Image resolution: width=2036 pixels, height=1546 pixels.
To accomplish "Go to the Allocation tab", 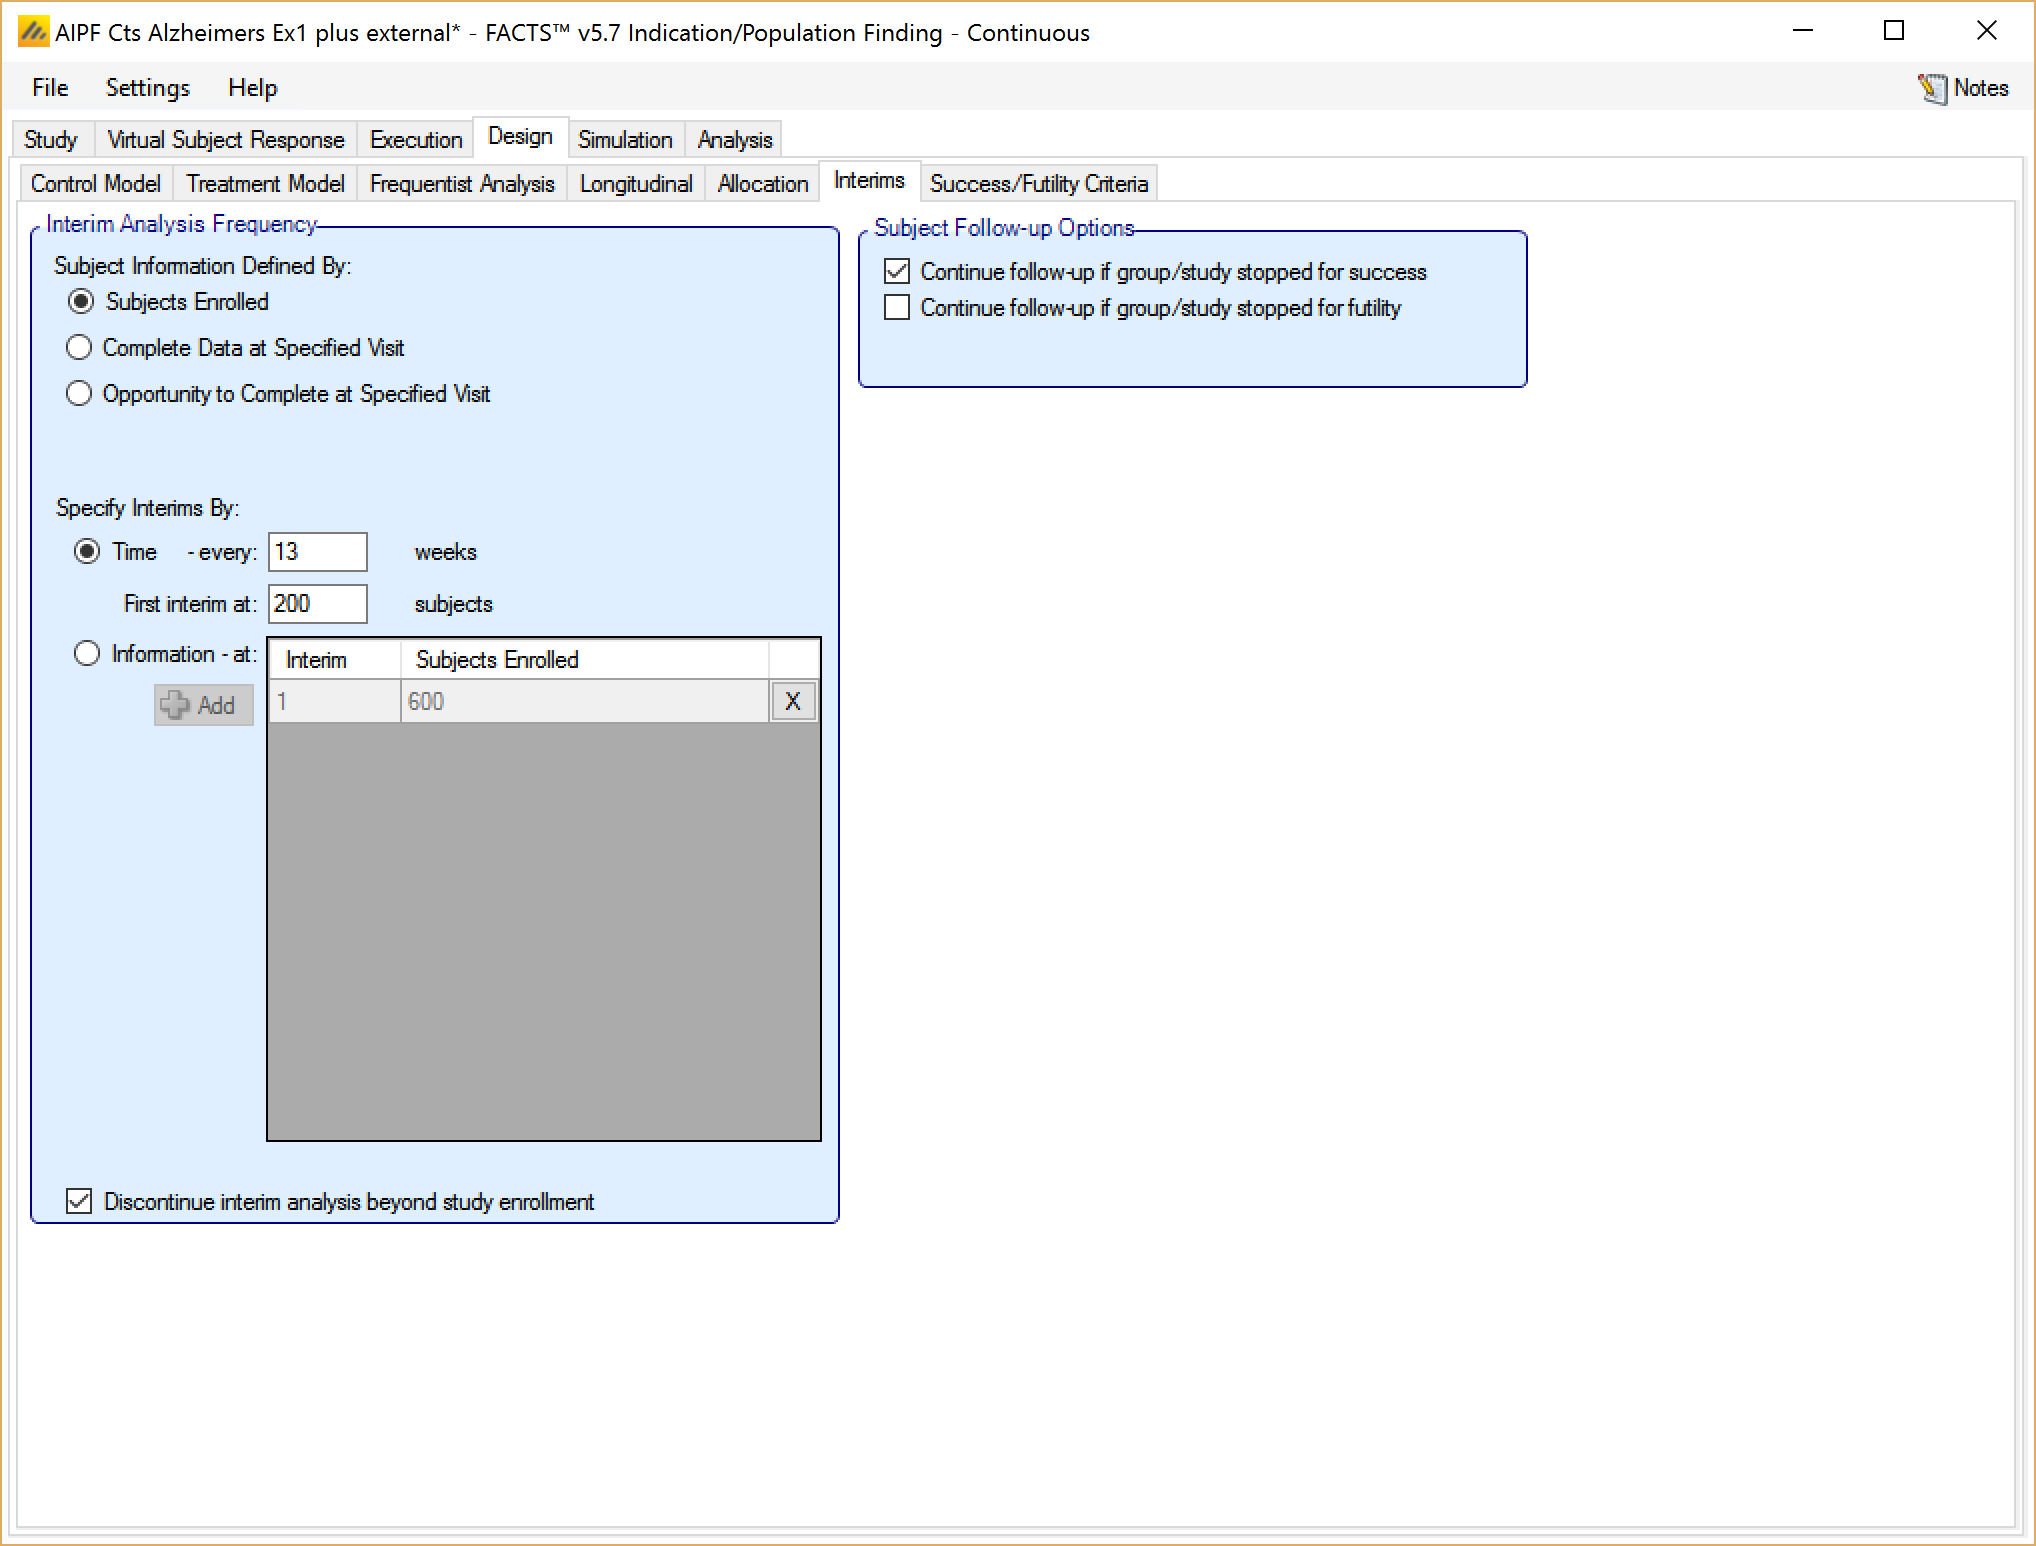I will (762, 184).
